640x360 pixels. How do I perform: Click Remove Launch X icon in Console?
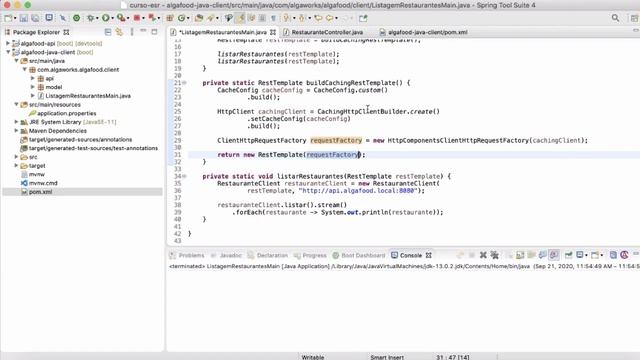(483, 255)
